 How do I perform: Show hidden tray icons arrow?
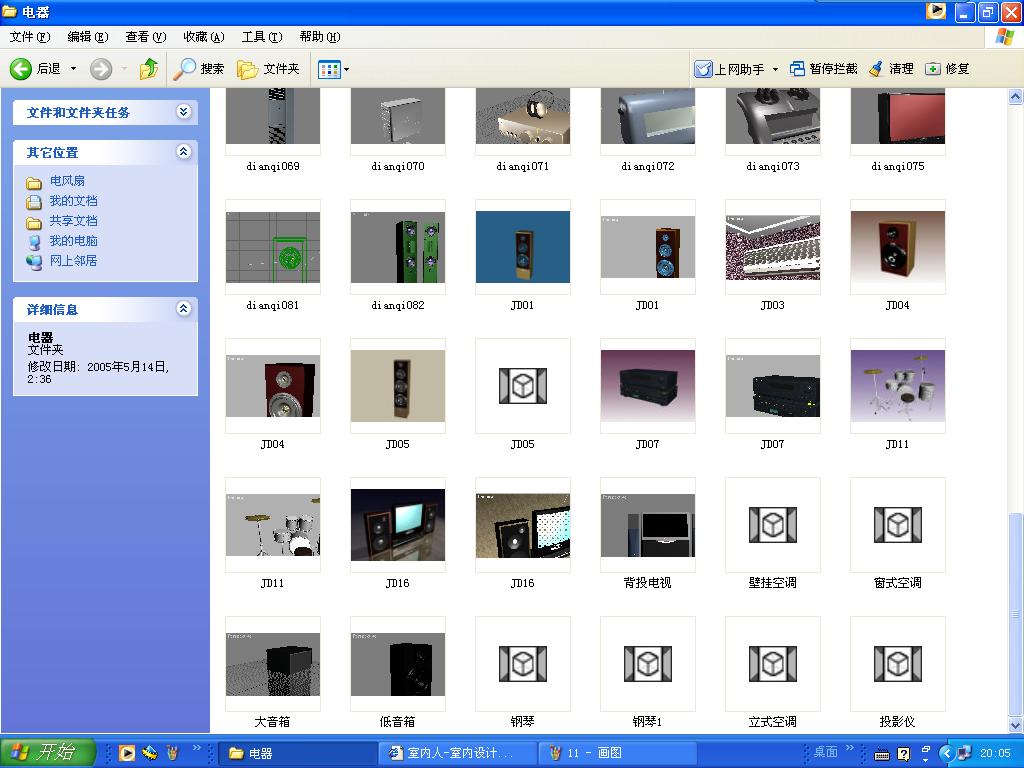[946, 753]
